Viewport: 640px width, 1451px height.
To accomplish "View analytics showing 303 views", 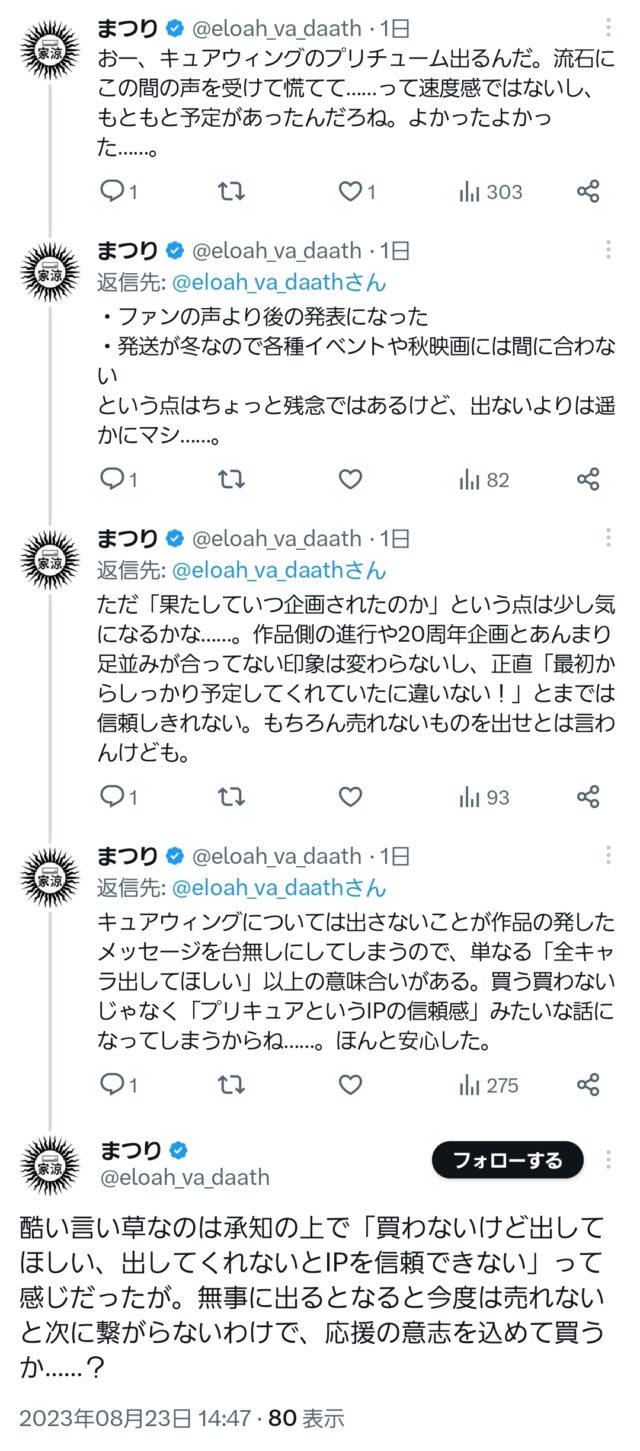I will click(490, 192).
